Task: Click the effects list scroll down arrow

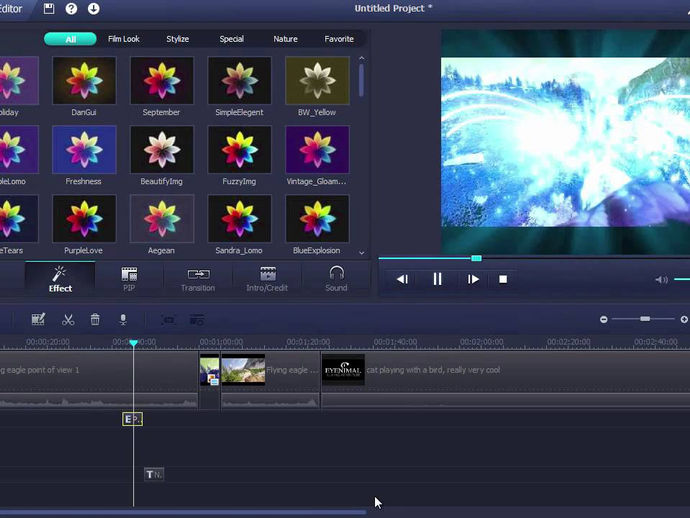Action: (361, 253)
